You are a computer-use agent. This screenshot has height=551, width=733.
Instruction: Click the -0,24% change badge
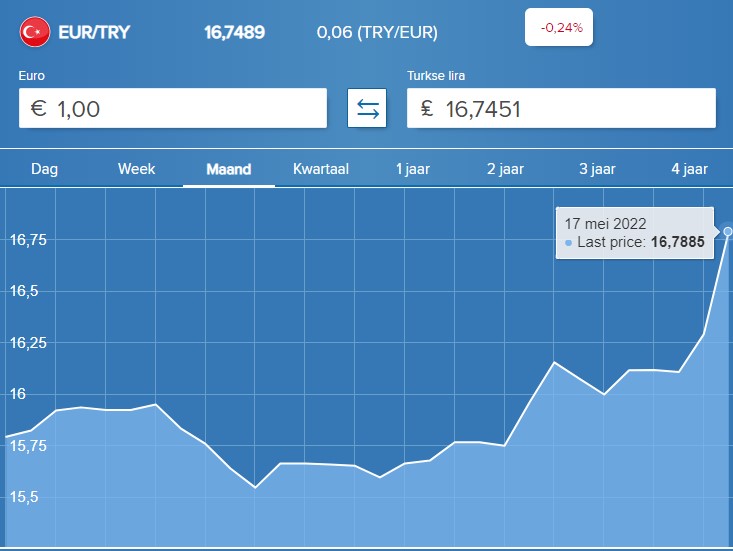point(559,27)
